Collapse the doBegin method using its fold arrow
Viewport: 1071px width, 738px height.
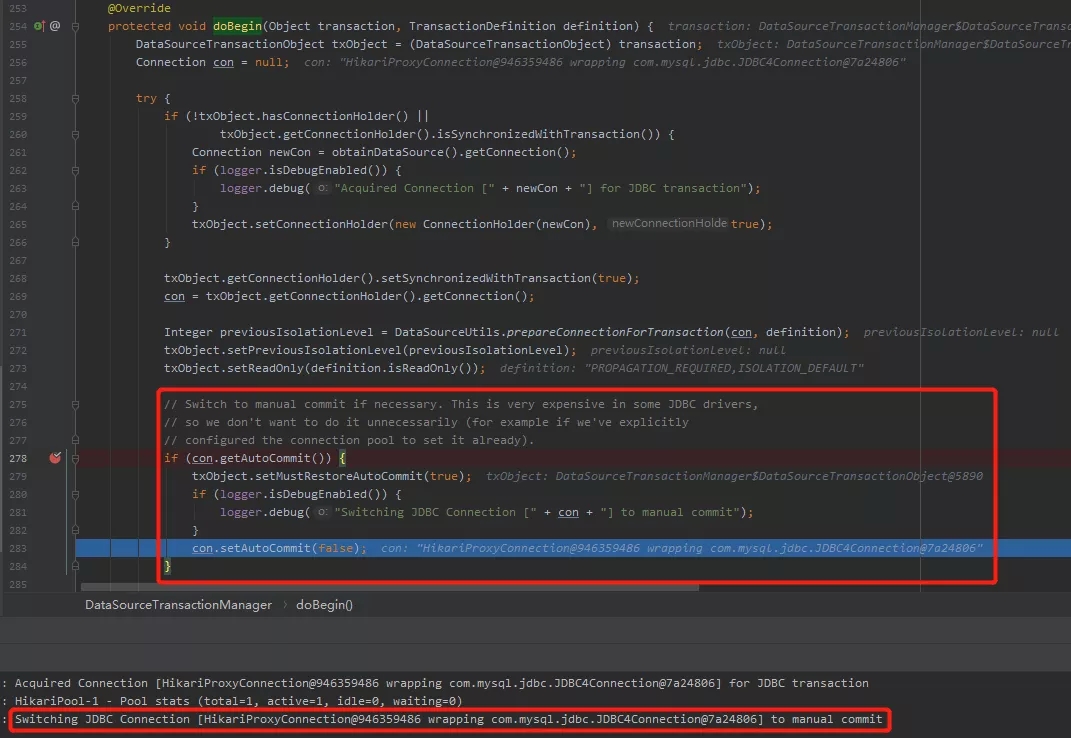pos(75,26)
